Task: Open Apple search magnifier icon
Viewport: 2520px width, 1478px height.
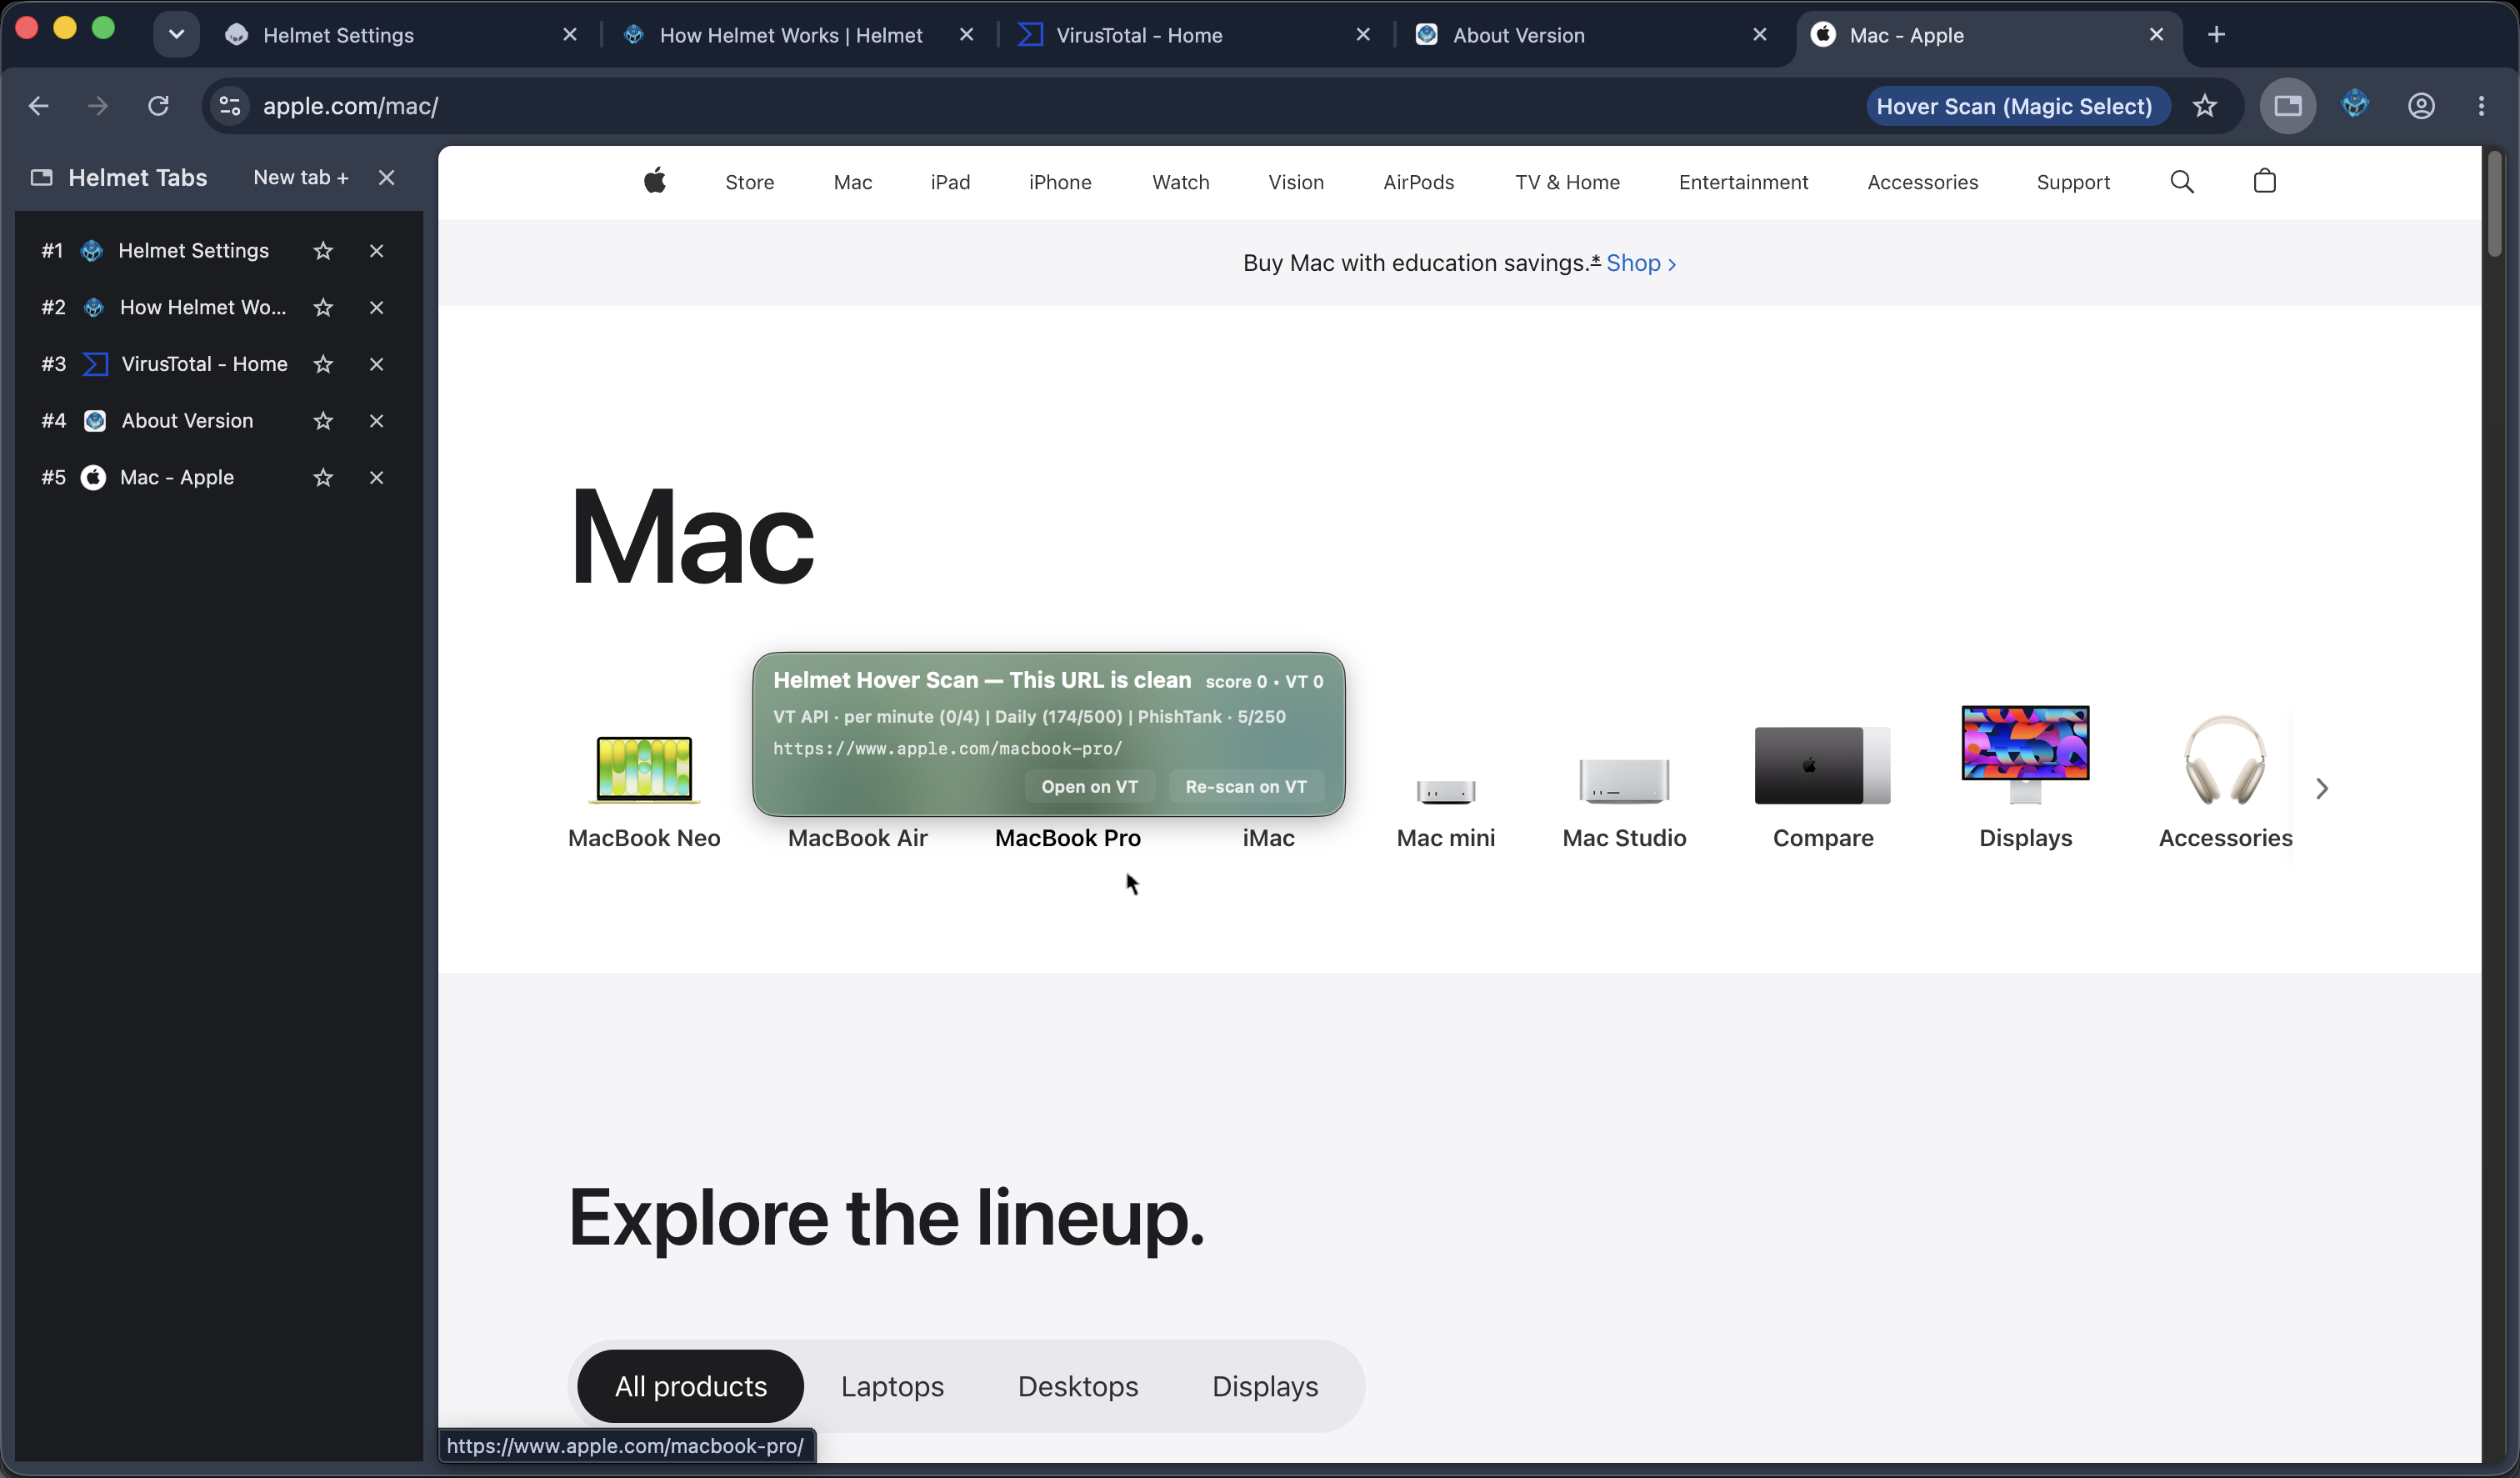Action: (2182, 182)
